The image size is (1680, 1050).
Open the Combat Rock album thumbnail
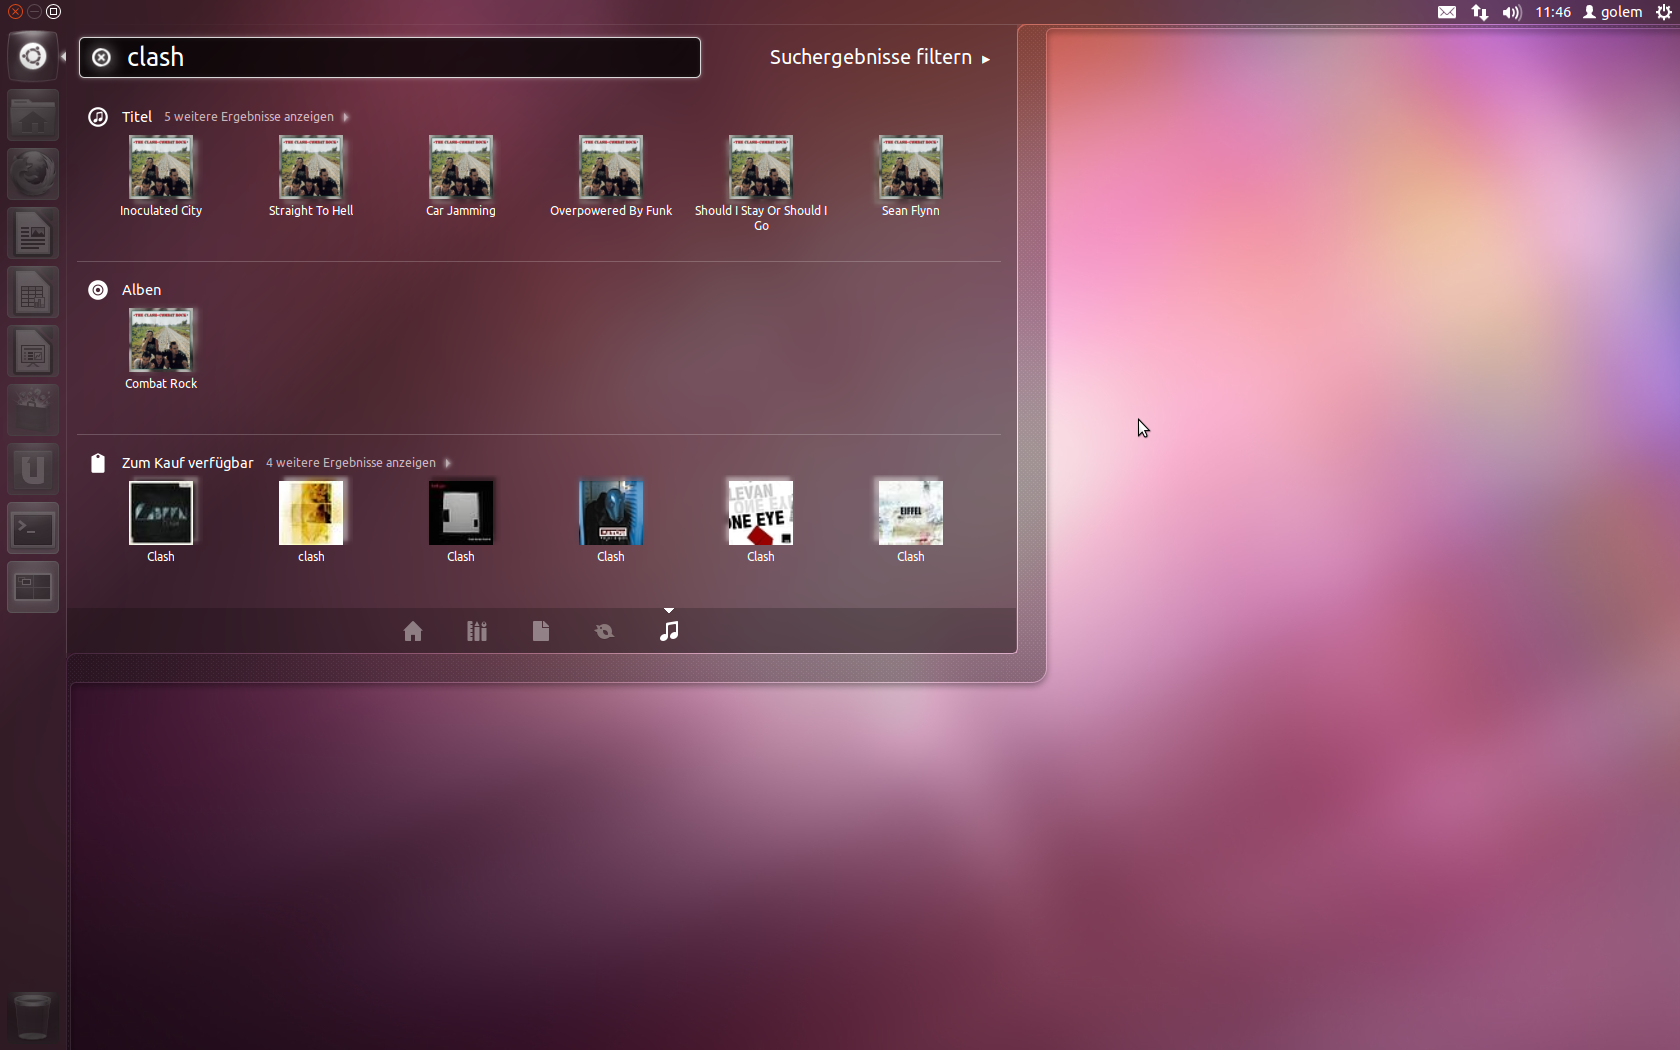pos(161,339)
